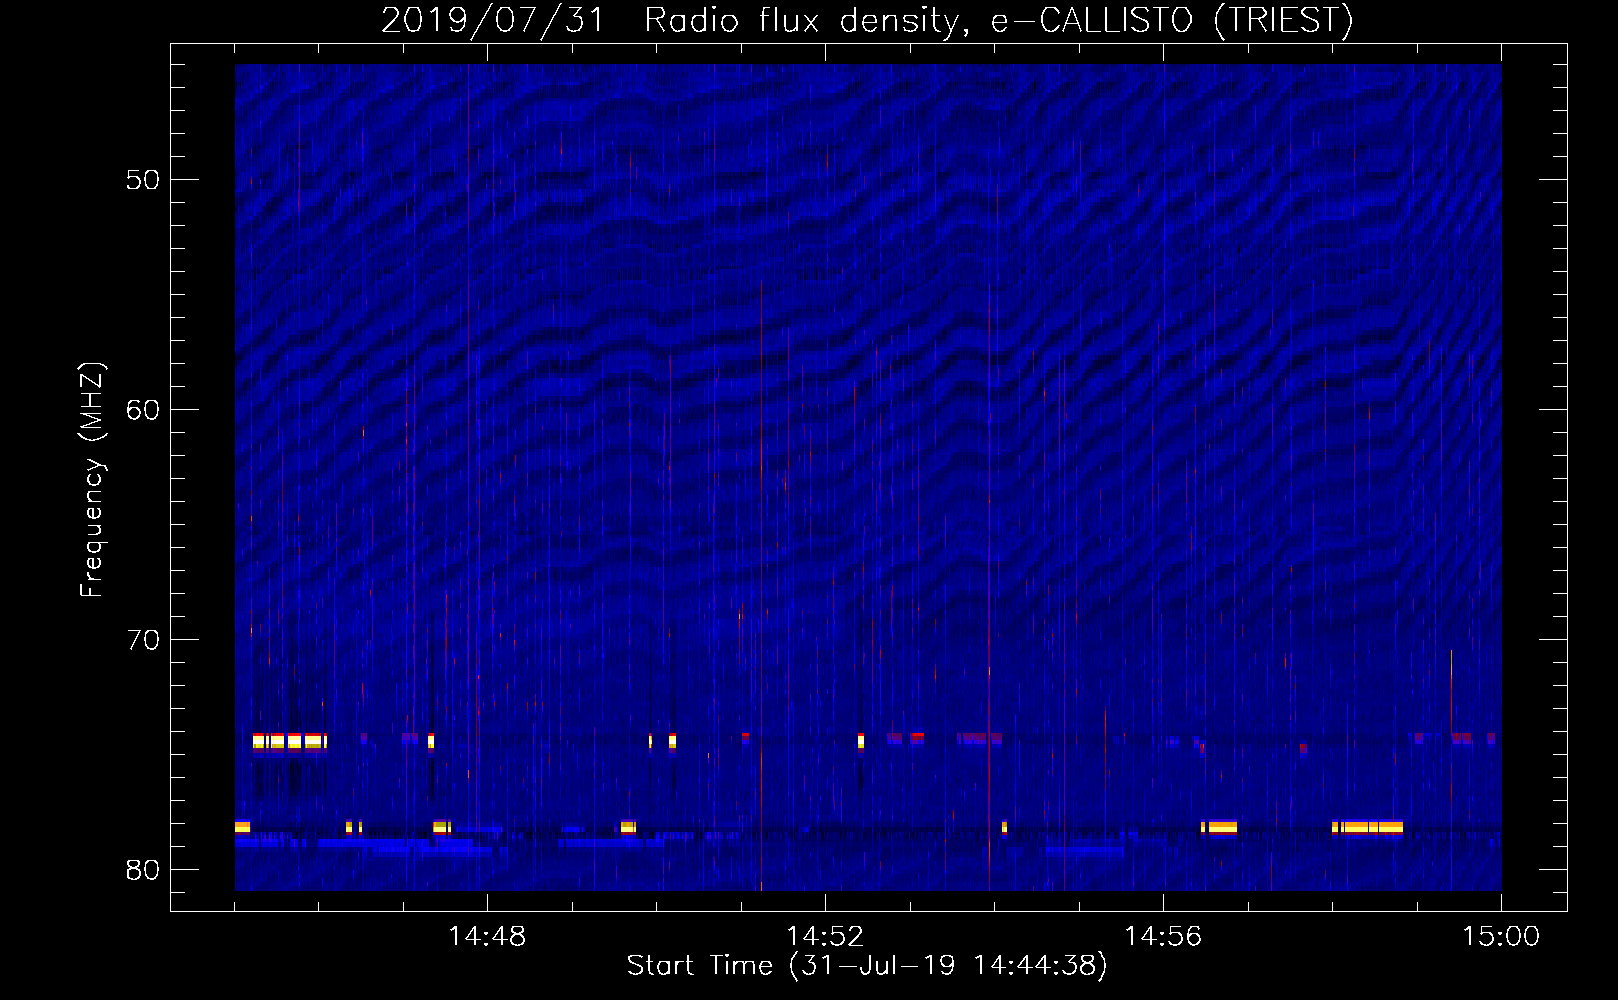Screen dimensions: 1618x1000
Task: Click the time tick label '14:56'
Action: pyautogui.click(x=1163, y=937)
